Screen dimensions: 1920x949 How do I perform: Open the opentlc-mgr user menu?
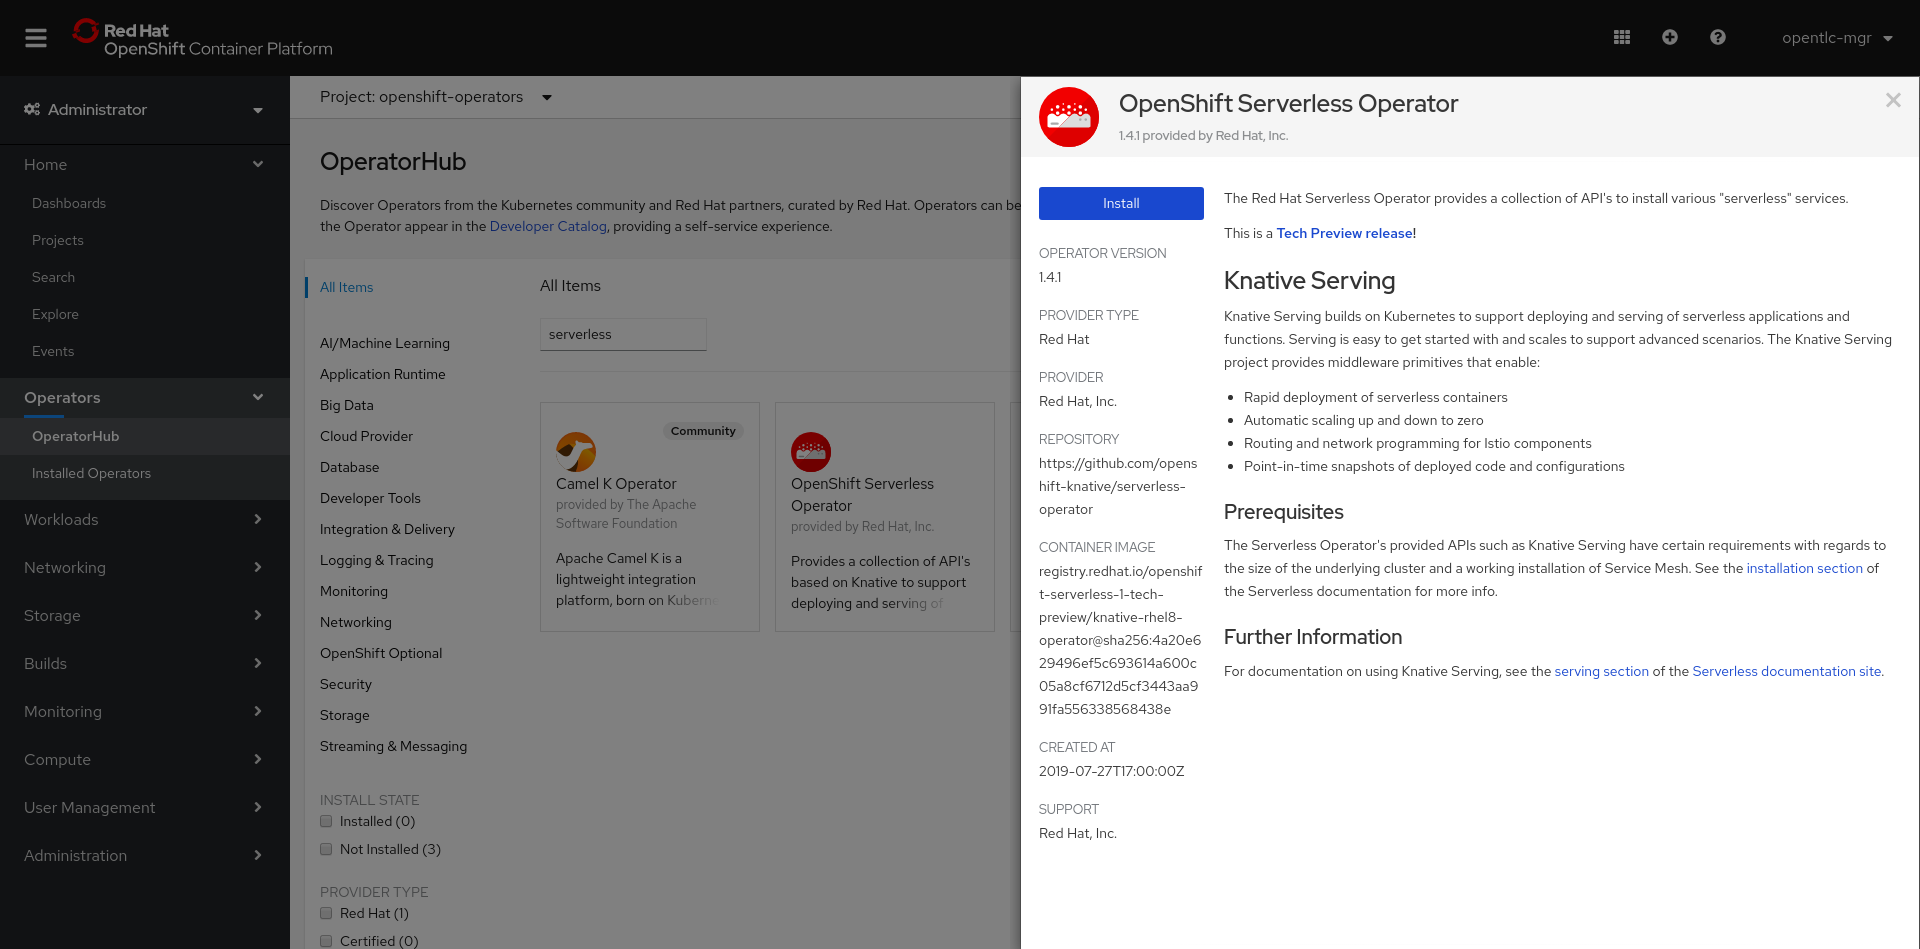point(1837,38)
